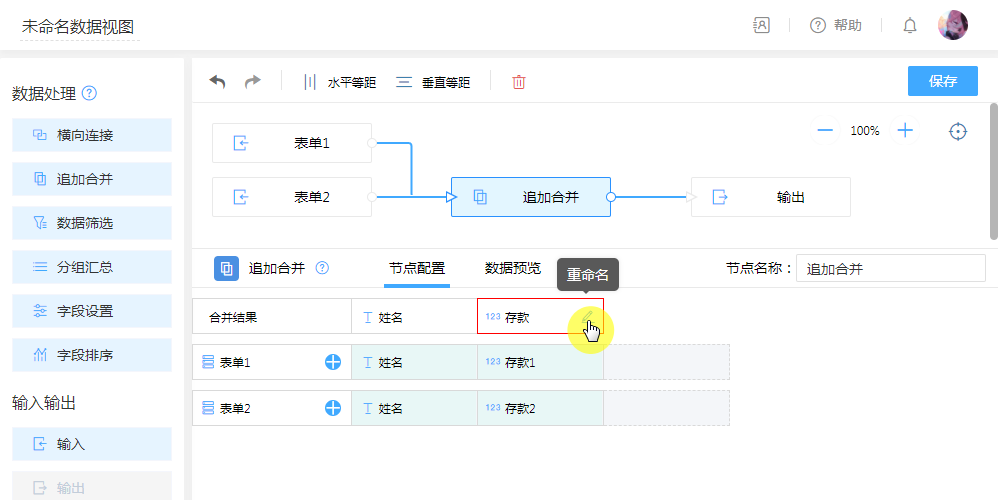Add field to 表单1 with plus icon
The width and height of the screenshot is (998, 500).
tap(333, 362)
